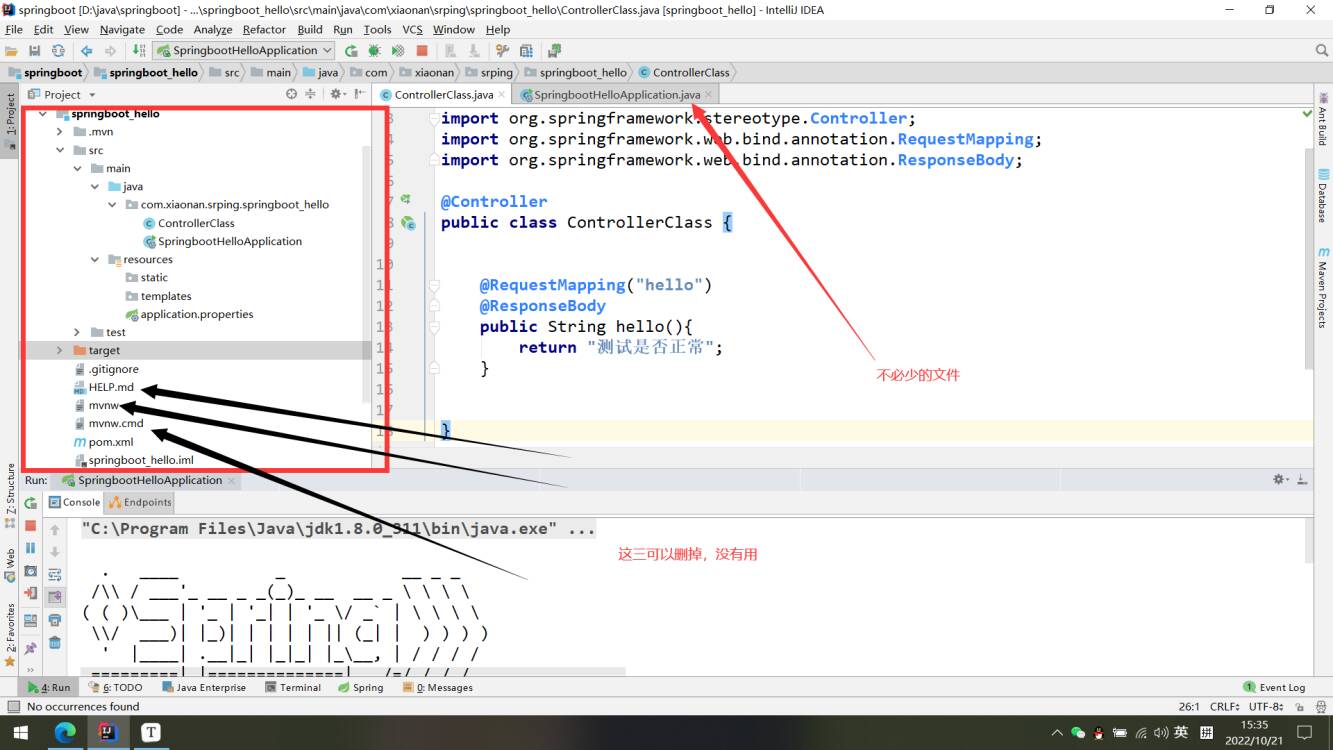The width and height of the screenshot is (1333, 750).
Task: Click the Synchronize toolbar icon
Action: (58, 50)
